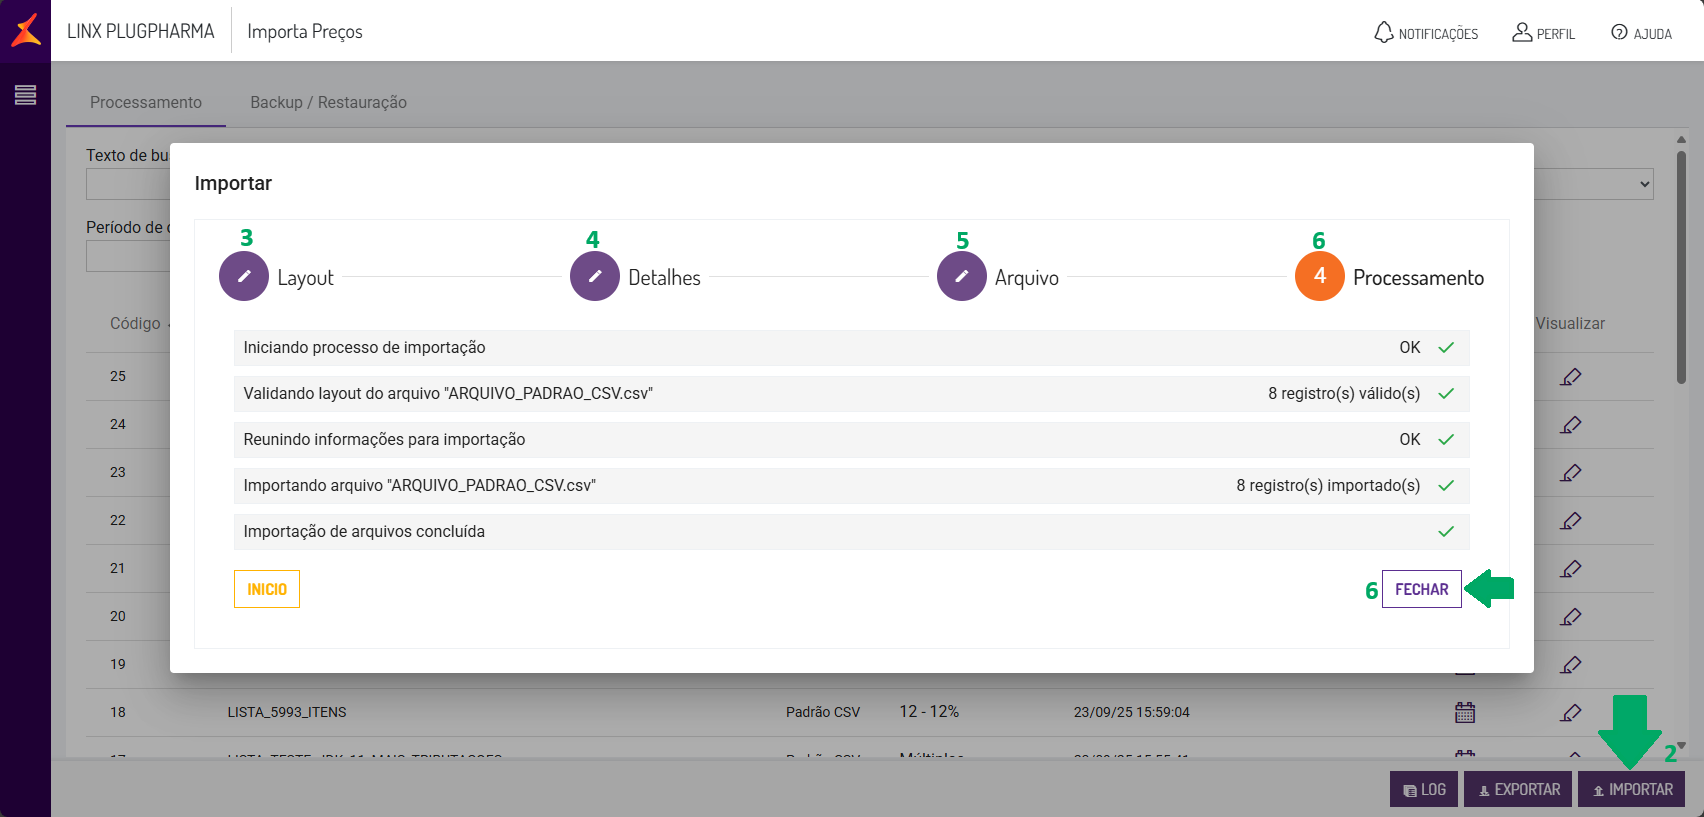Click '8 registro(s) válido(s)' status text

[x=1344, y=393]
